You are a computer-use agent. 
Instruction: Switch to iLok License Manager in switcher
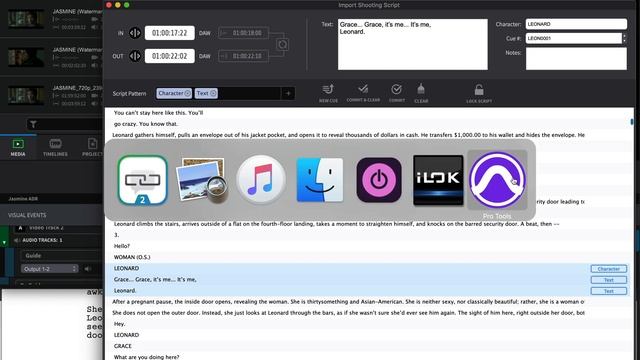438,180
